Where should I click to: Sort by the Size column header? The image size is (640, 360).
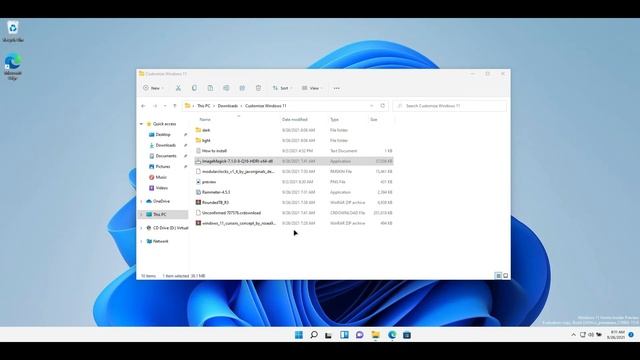point(373,120)
